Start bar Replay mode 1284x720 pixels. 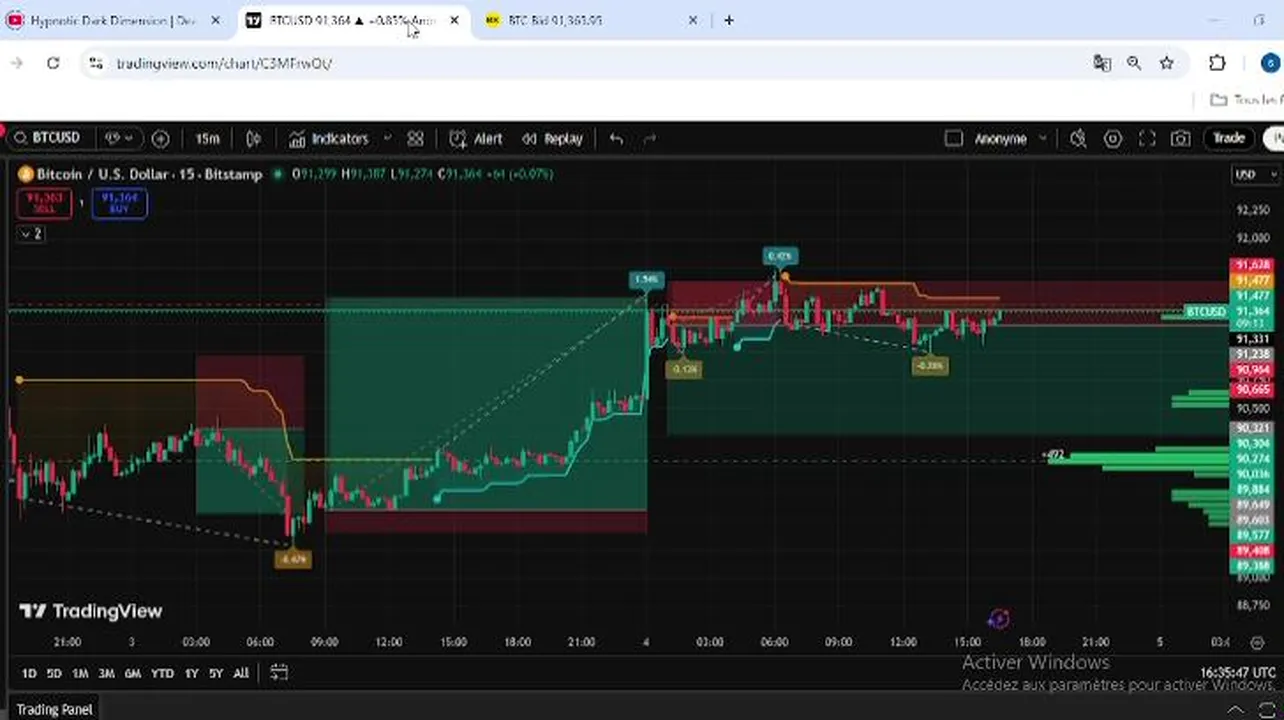(553, 139)
